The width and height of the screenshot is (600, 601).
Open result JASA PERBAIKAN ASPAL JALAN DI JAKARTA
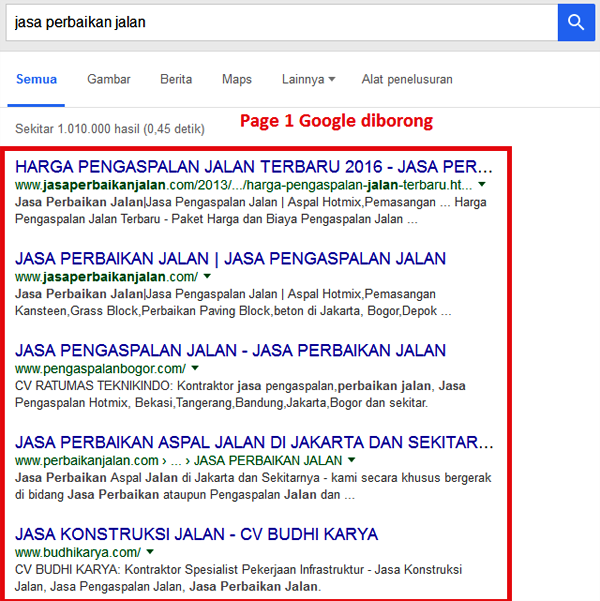click(x=254, y=442)
